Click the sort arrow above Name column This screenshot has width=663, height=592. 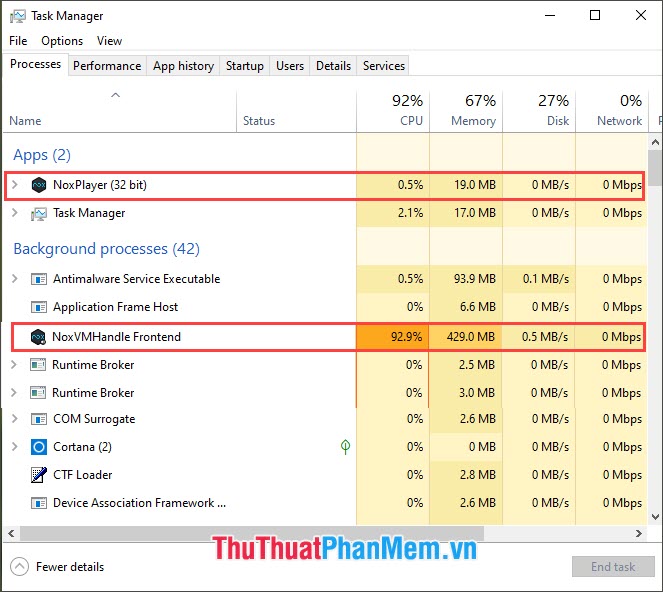pyautogui.click(x=115, y=95)
